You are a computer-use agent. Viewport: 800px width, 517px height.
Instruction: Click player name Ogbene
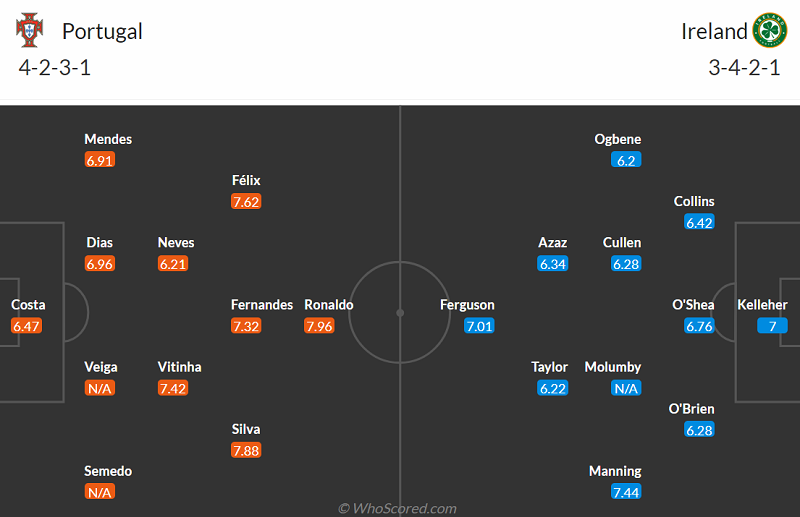[x=618, y=139]
